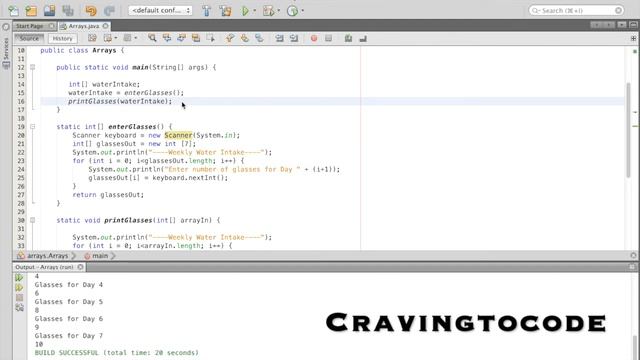Select the Arrays.java editor tab

tap(84, 26)
